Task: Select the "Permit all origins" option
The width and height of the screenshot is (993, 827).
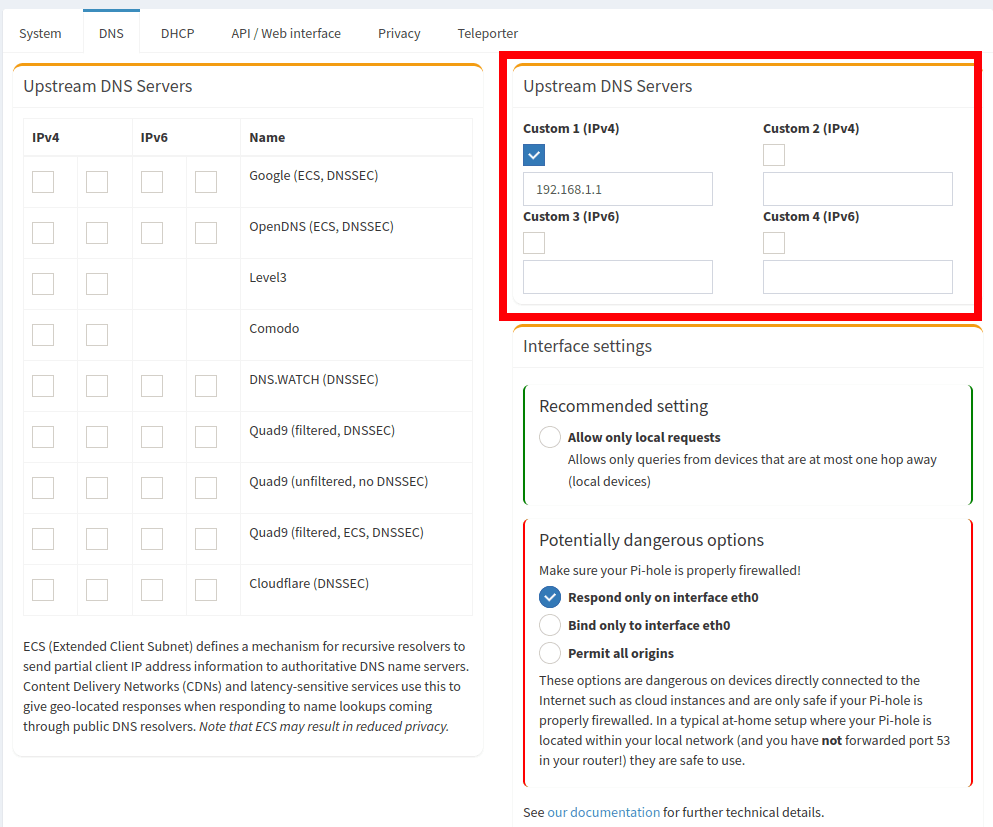Action: pyautogui.click(x=550, y=653)
